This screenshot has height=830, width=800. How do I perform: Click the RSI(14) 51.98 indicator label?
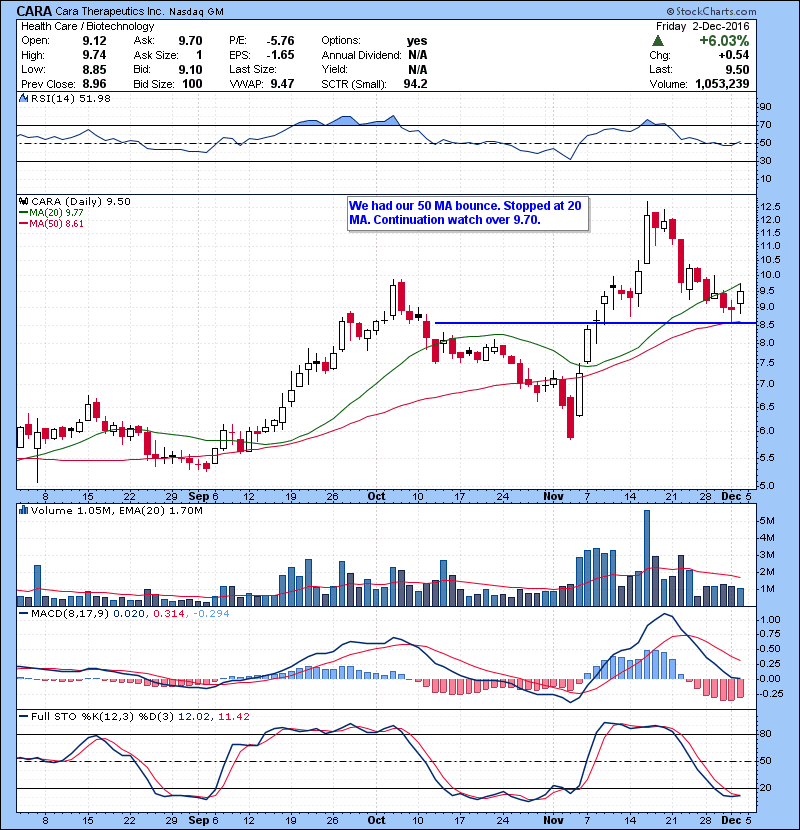71,98
